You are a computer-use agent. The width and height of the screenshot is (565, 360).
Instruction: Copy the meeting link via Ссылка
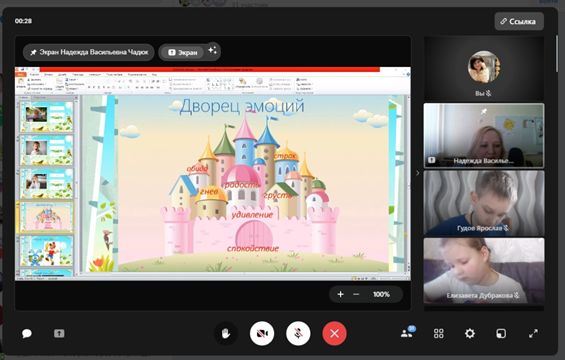pyautogui.click(x=519, y=21)
